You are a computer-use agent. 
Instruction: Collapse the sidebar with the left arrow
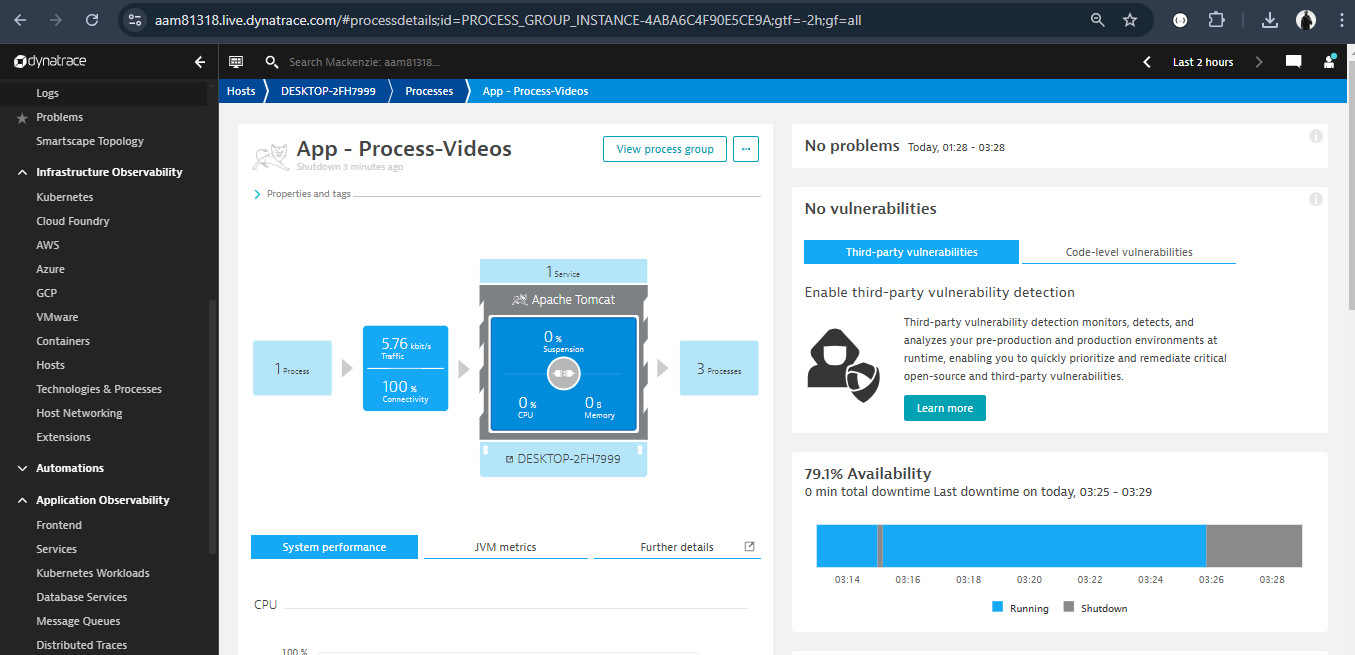tap(200, 62)
